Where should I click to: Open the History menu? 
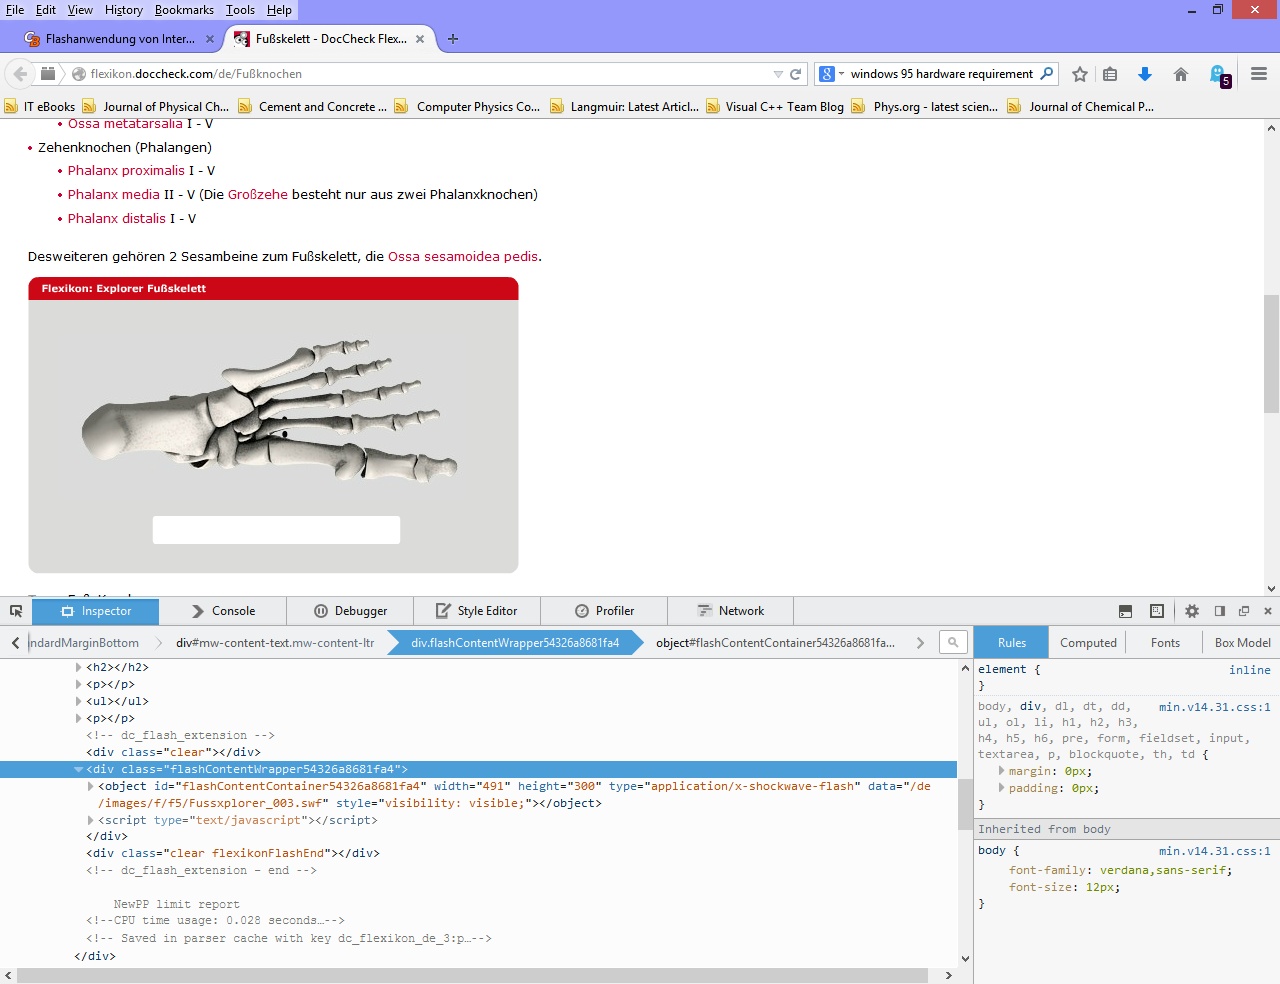124,10
